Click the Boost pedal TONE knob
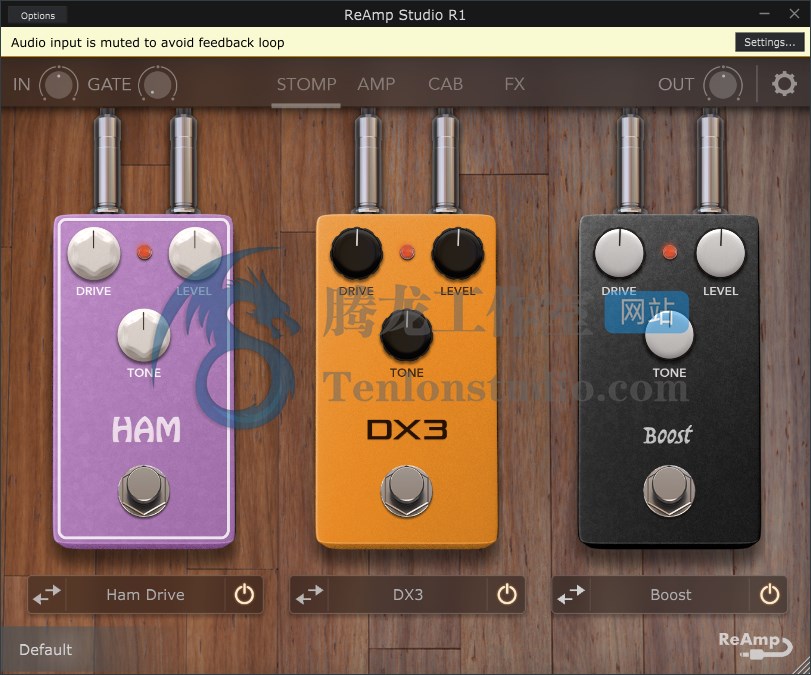The image size is (811, 675). coord(669,335)
